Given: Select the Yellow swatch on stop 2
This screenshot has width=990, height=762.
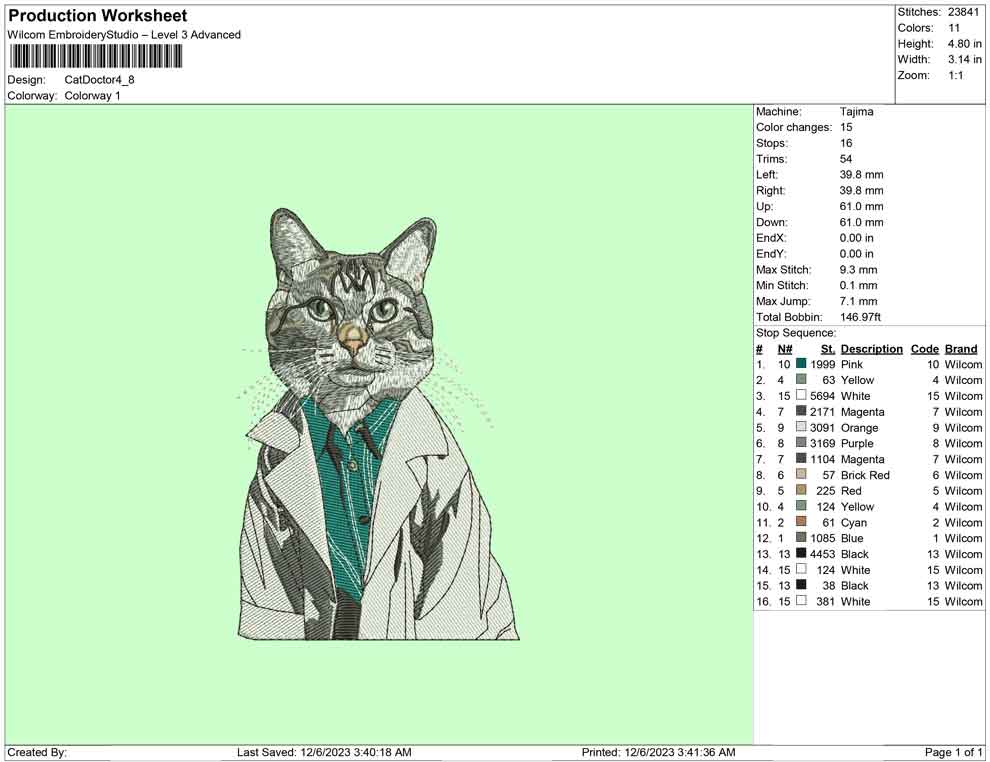Looking at the screenshot, I should [x=799, y=381].
